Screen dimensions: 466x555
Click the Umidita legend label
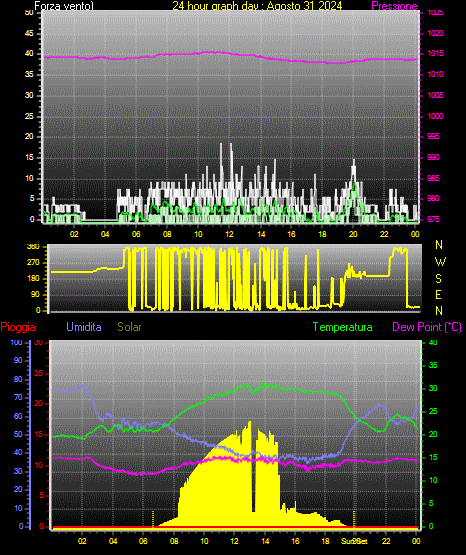[84, 327]
